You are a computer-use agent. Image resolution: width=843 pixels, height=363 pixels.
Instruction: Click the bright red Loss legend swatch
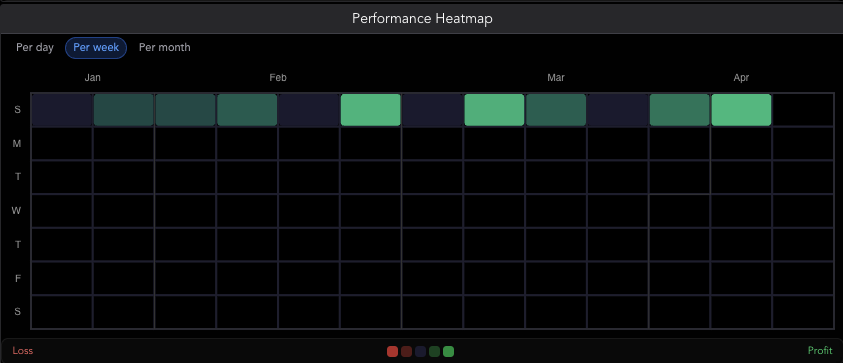392,352
